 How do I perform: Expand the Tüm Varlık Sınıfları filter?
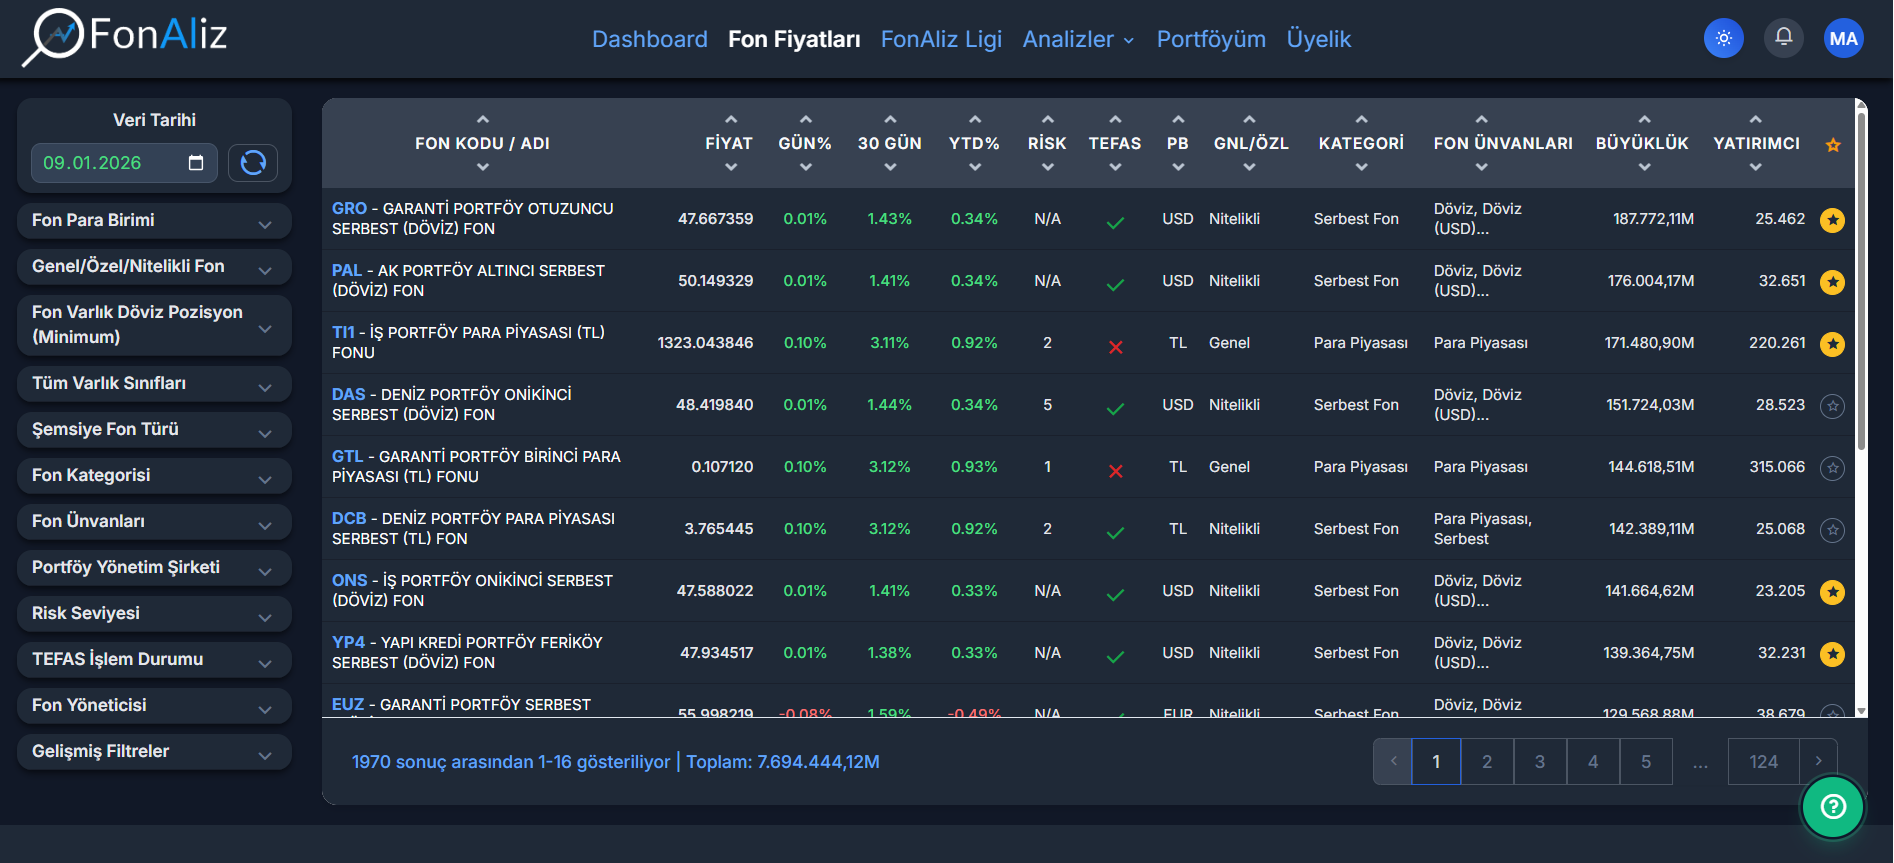pyautogui.click(x=154, y=384)
